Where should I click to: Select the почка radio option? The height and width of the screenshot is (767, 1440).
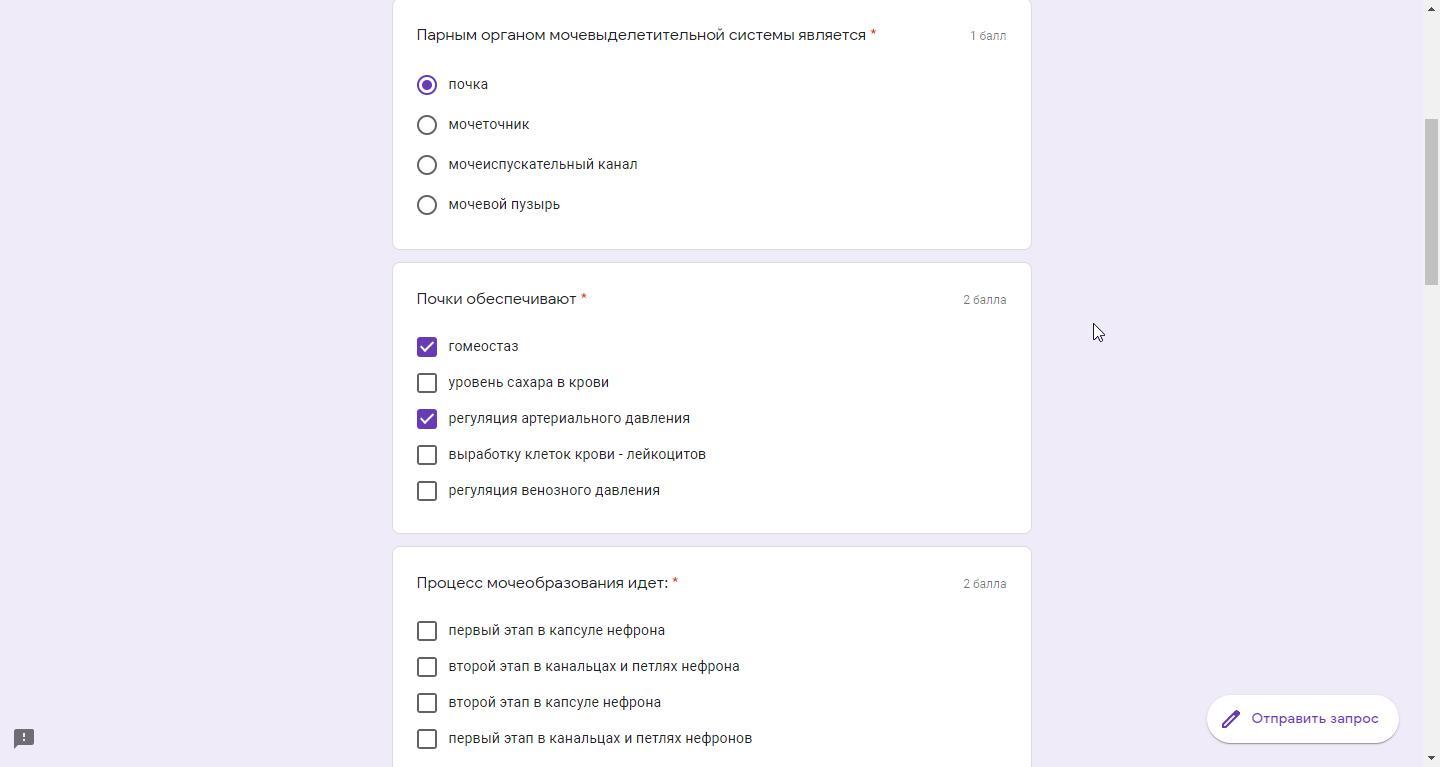pos(427,85)
